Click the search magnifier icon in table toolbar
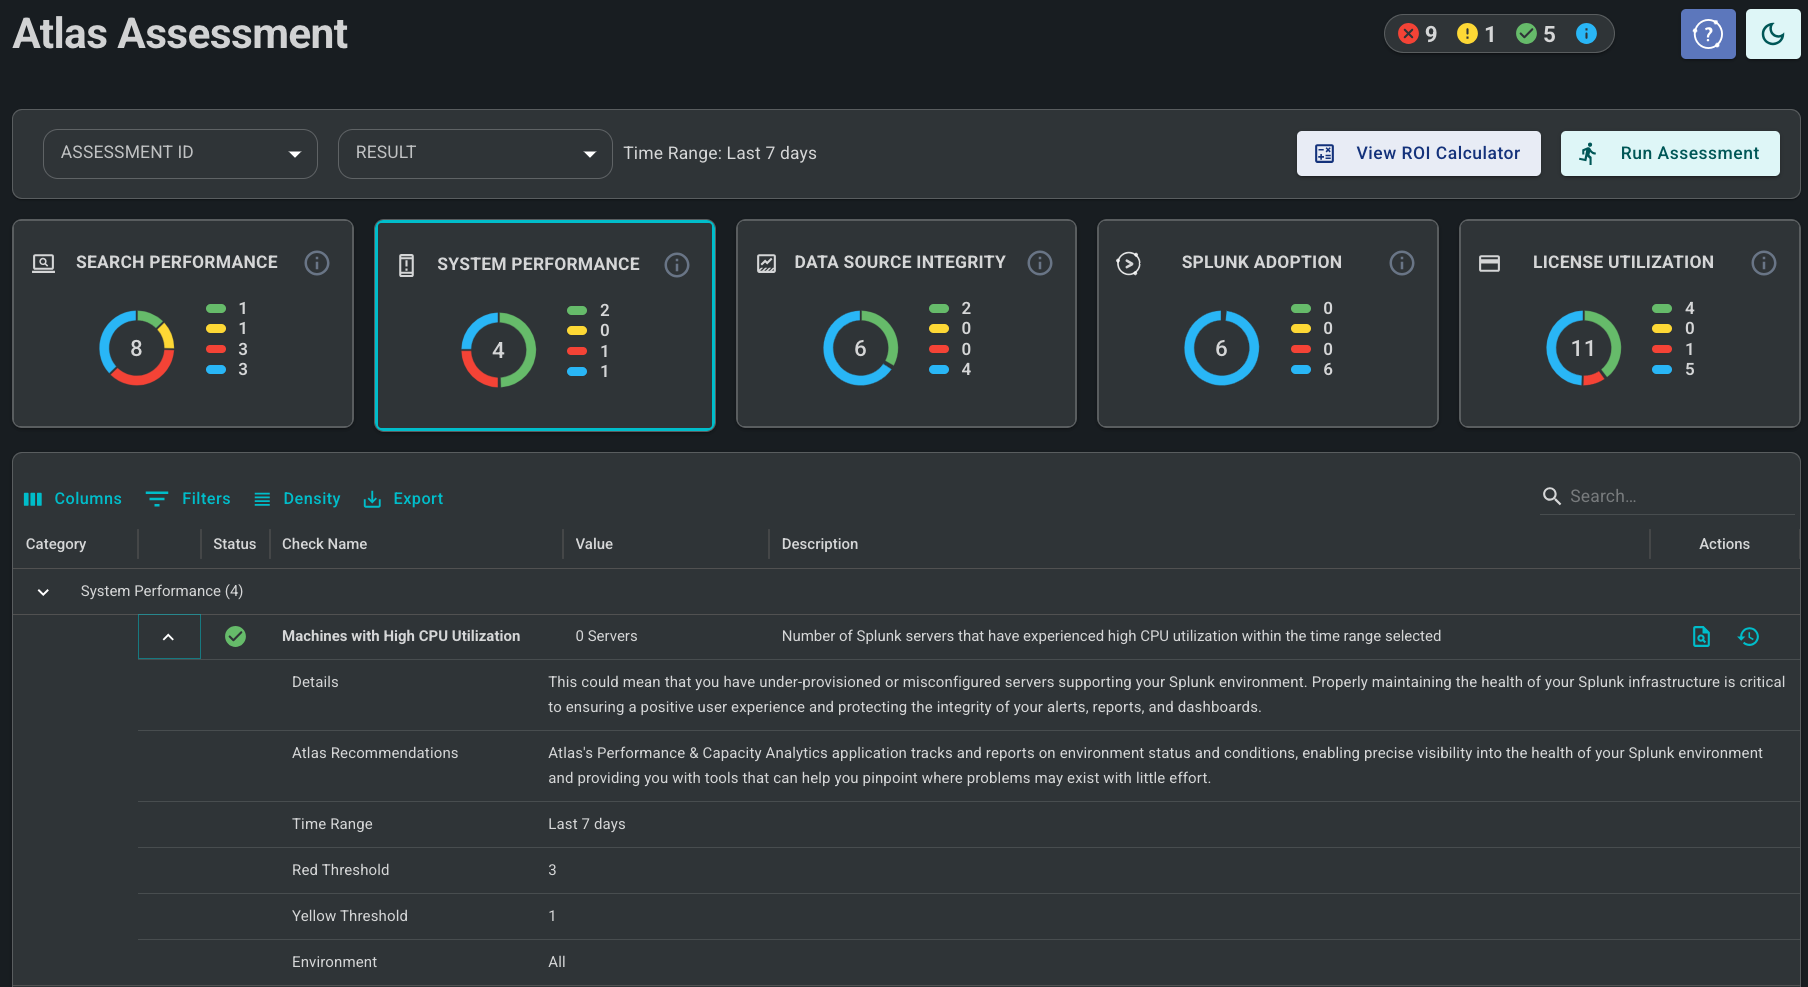1808x987 pixels. coord(1552,496)
